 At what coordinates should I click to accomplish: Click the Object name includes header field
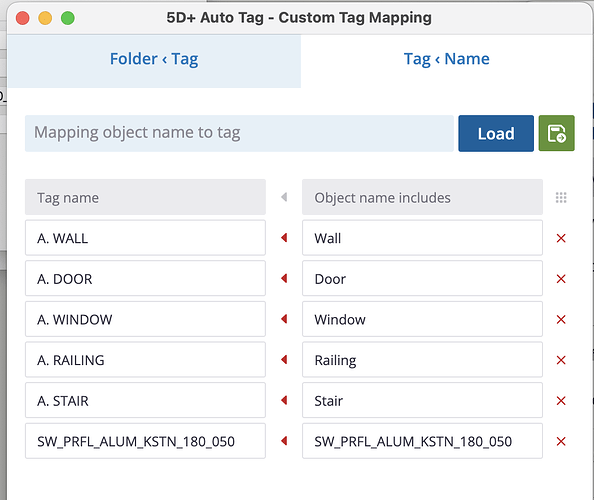422,197
